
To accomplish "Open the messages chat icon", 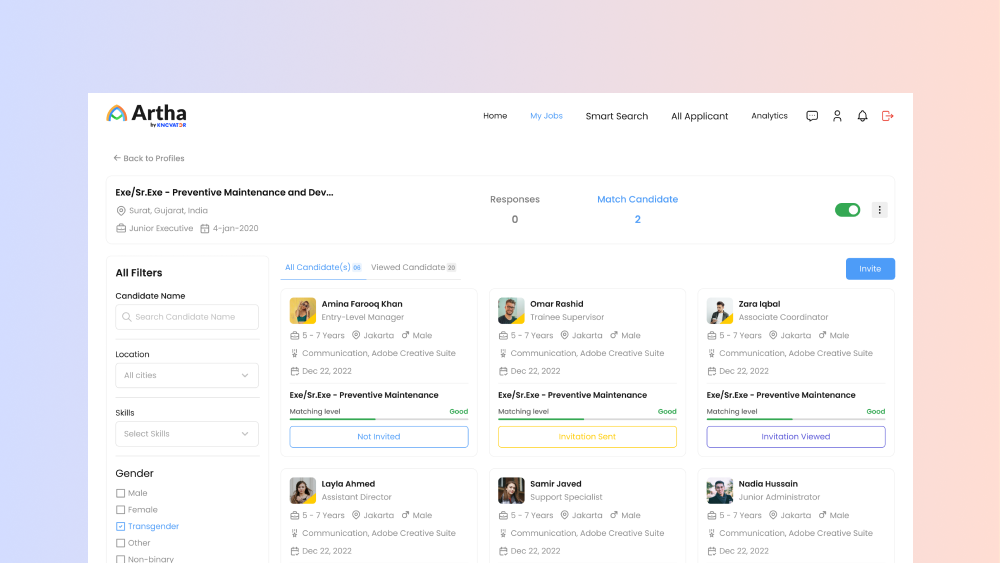I will (x=812, y=116).
